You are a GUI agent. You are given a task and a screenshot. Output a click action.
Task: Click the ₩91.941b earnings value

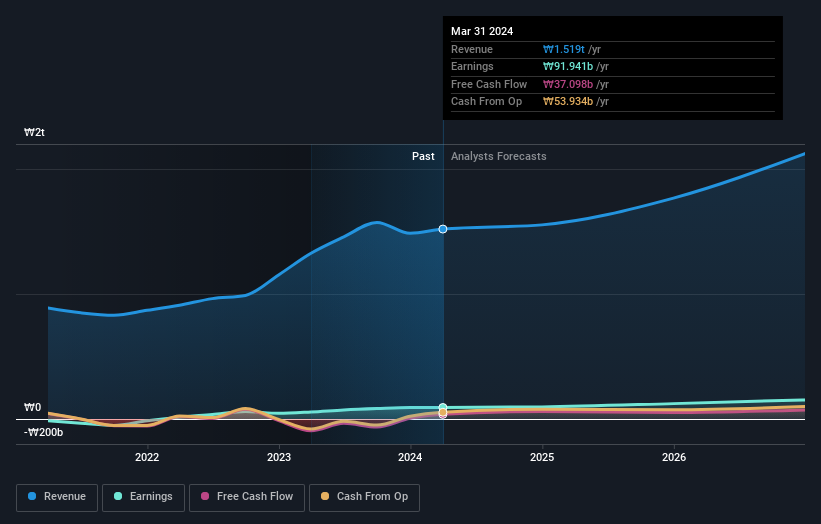tap(568, 66)
